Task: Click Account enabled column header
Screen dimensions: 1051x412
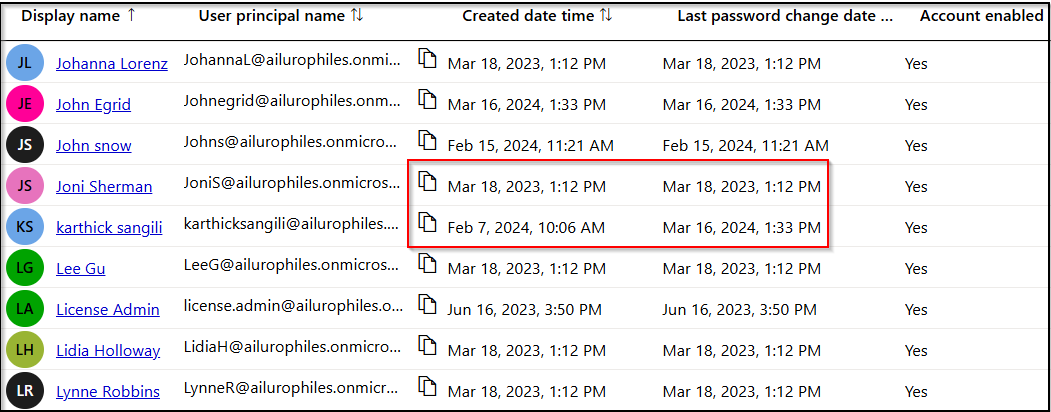Action: 981,16
